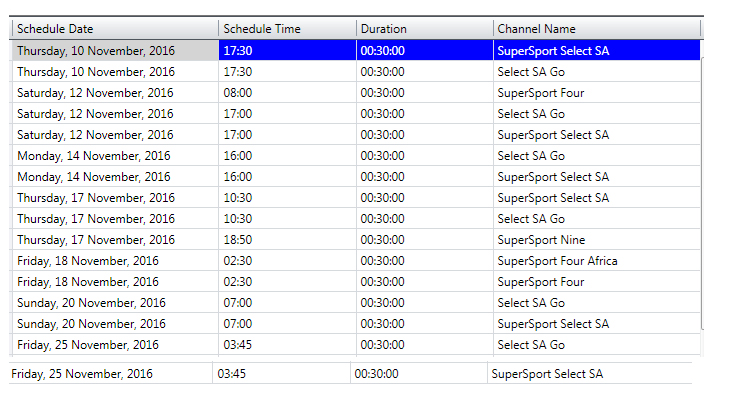
Task: Select the 25 November Select SA Go channel cell
Action: coord(597,345)
